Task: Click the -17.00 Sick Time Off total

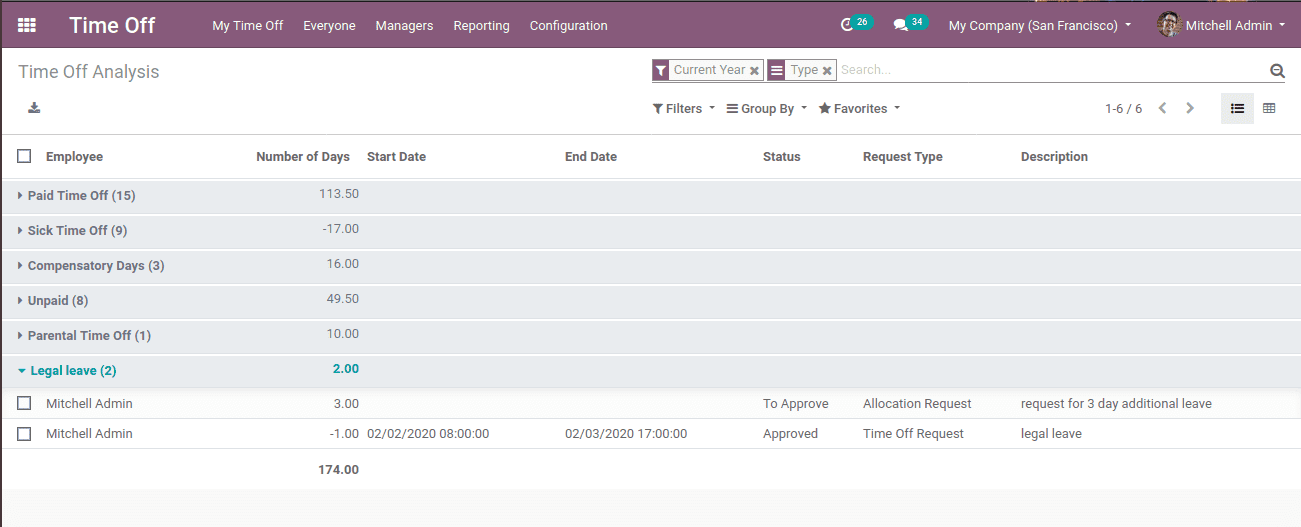Action: click(x=341, y=229)
